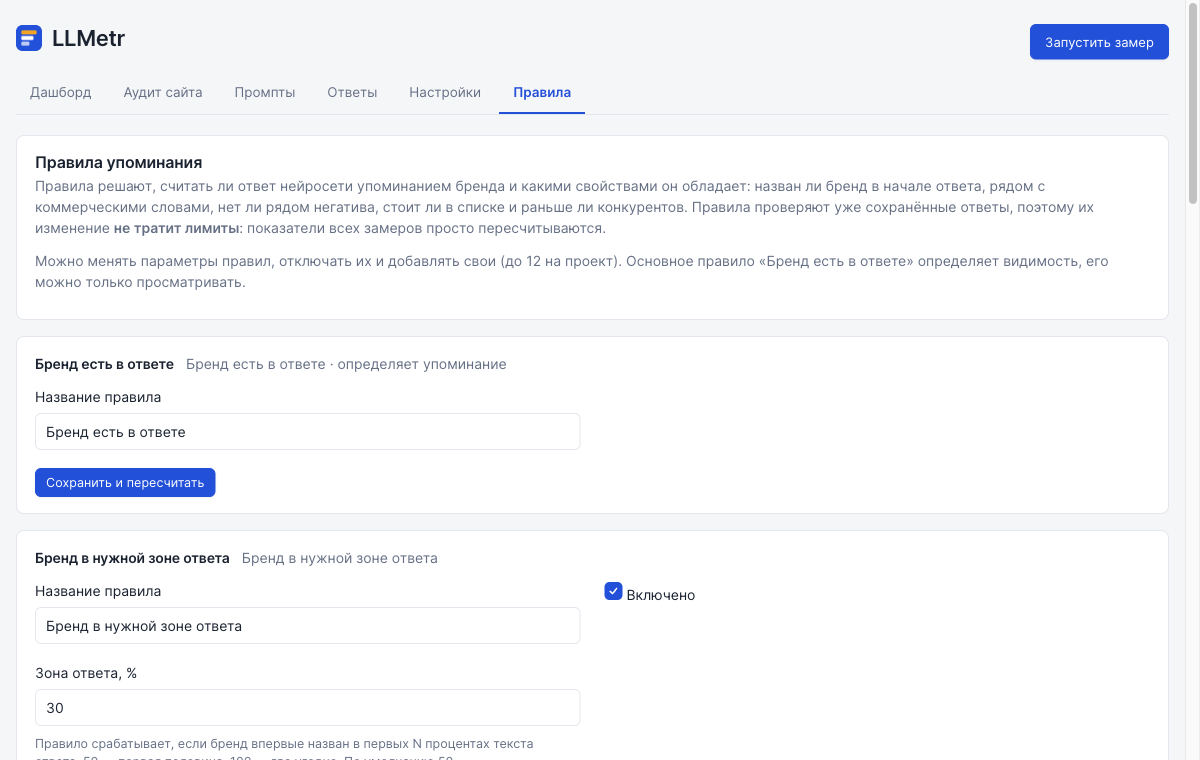This screenshot has height=760, width=1200.
Task: Uncheck the Включено checkbox
Action: tap(614, 592)
